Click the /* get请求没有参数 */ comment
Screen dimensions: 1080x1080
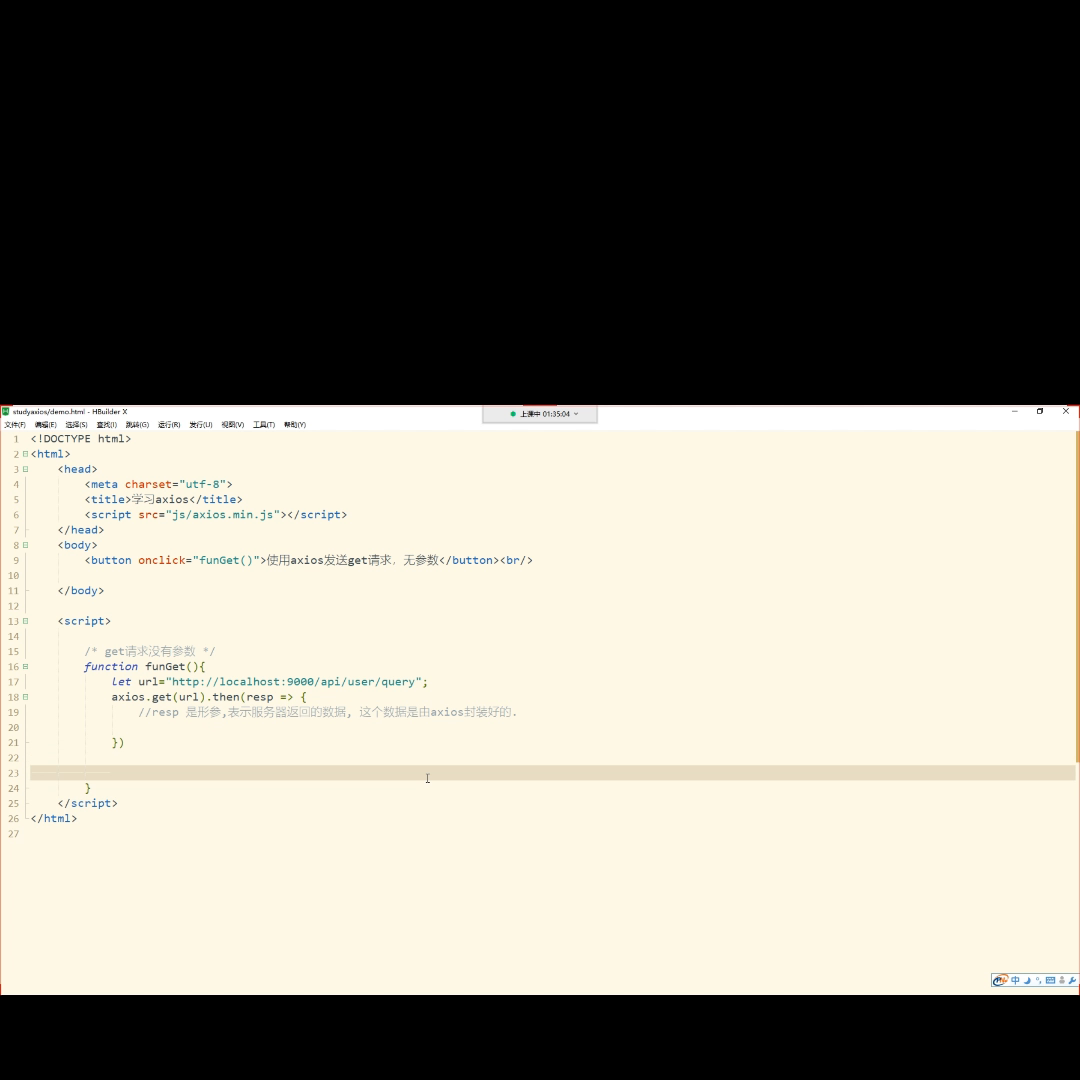point(149,652)
